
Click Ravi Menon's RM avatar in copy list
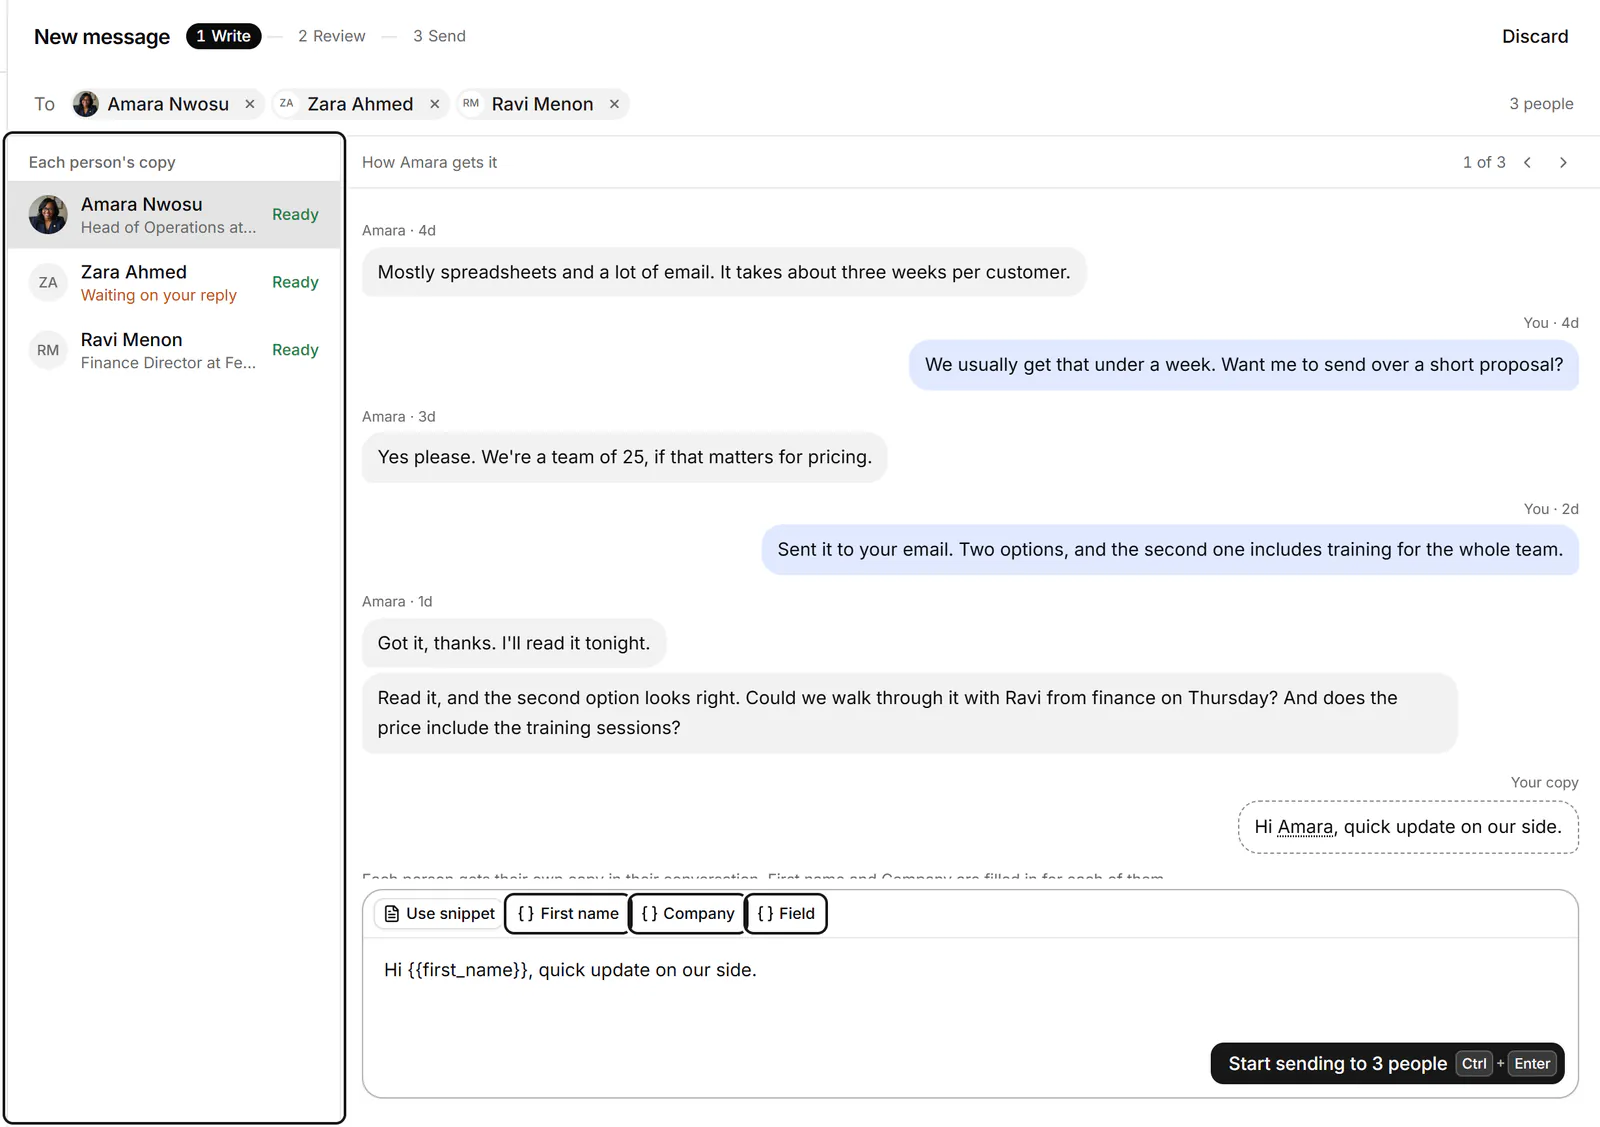click(x=48, y=351)
